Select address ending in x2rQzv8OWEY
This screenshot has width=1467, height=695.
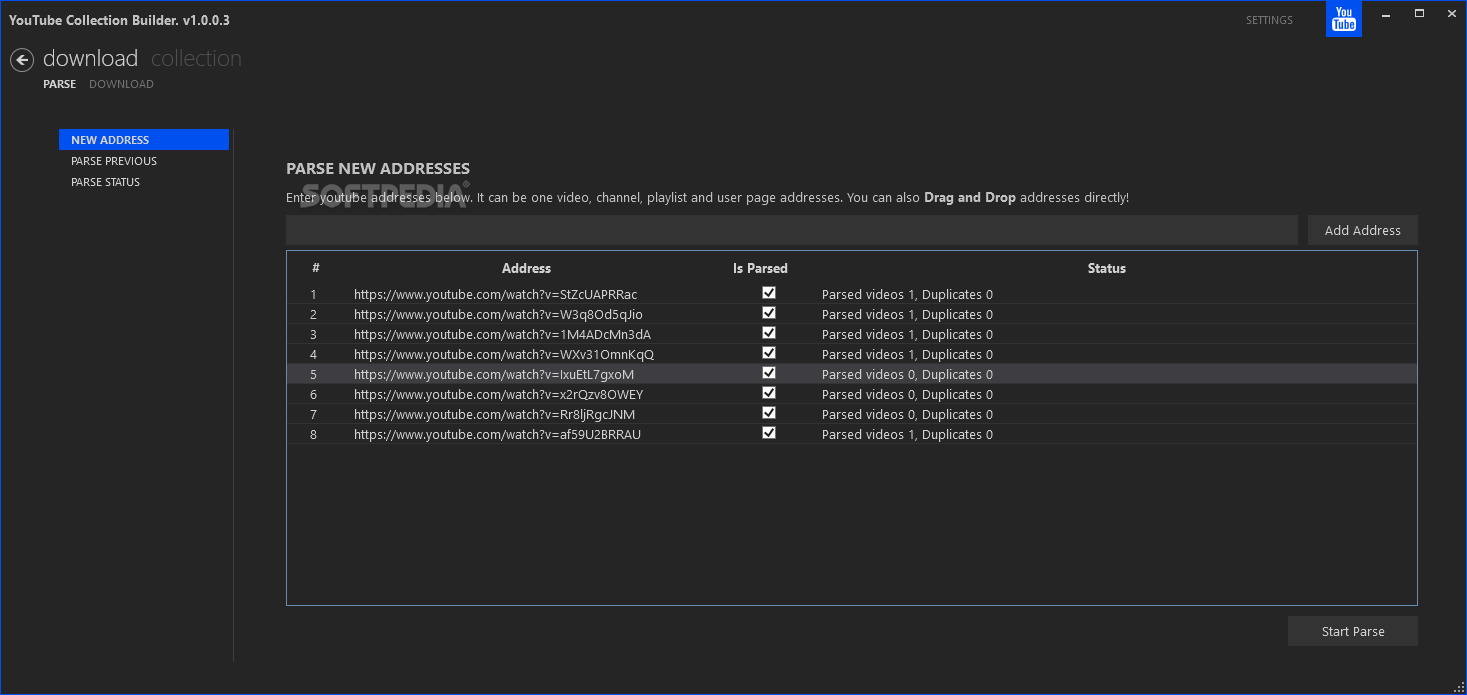498,394
